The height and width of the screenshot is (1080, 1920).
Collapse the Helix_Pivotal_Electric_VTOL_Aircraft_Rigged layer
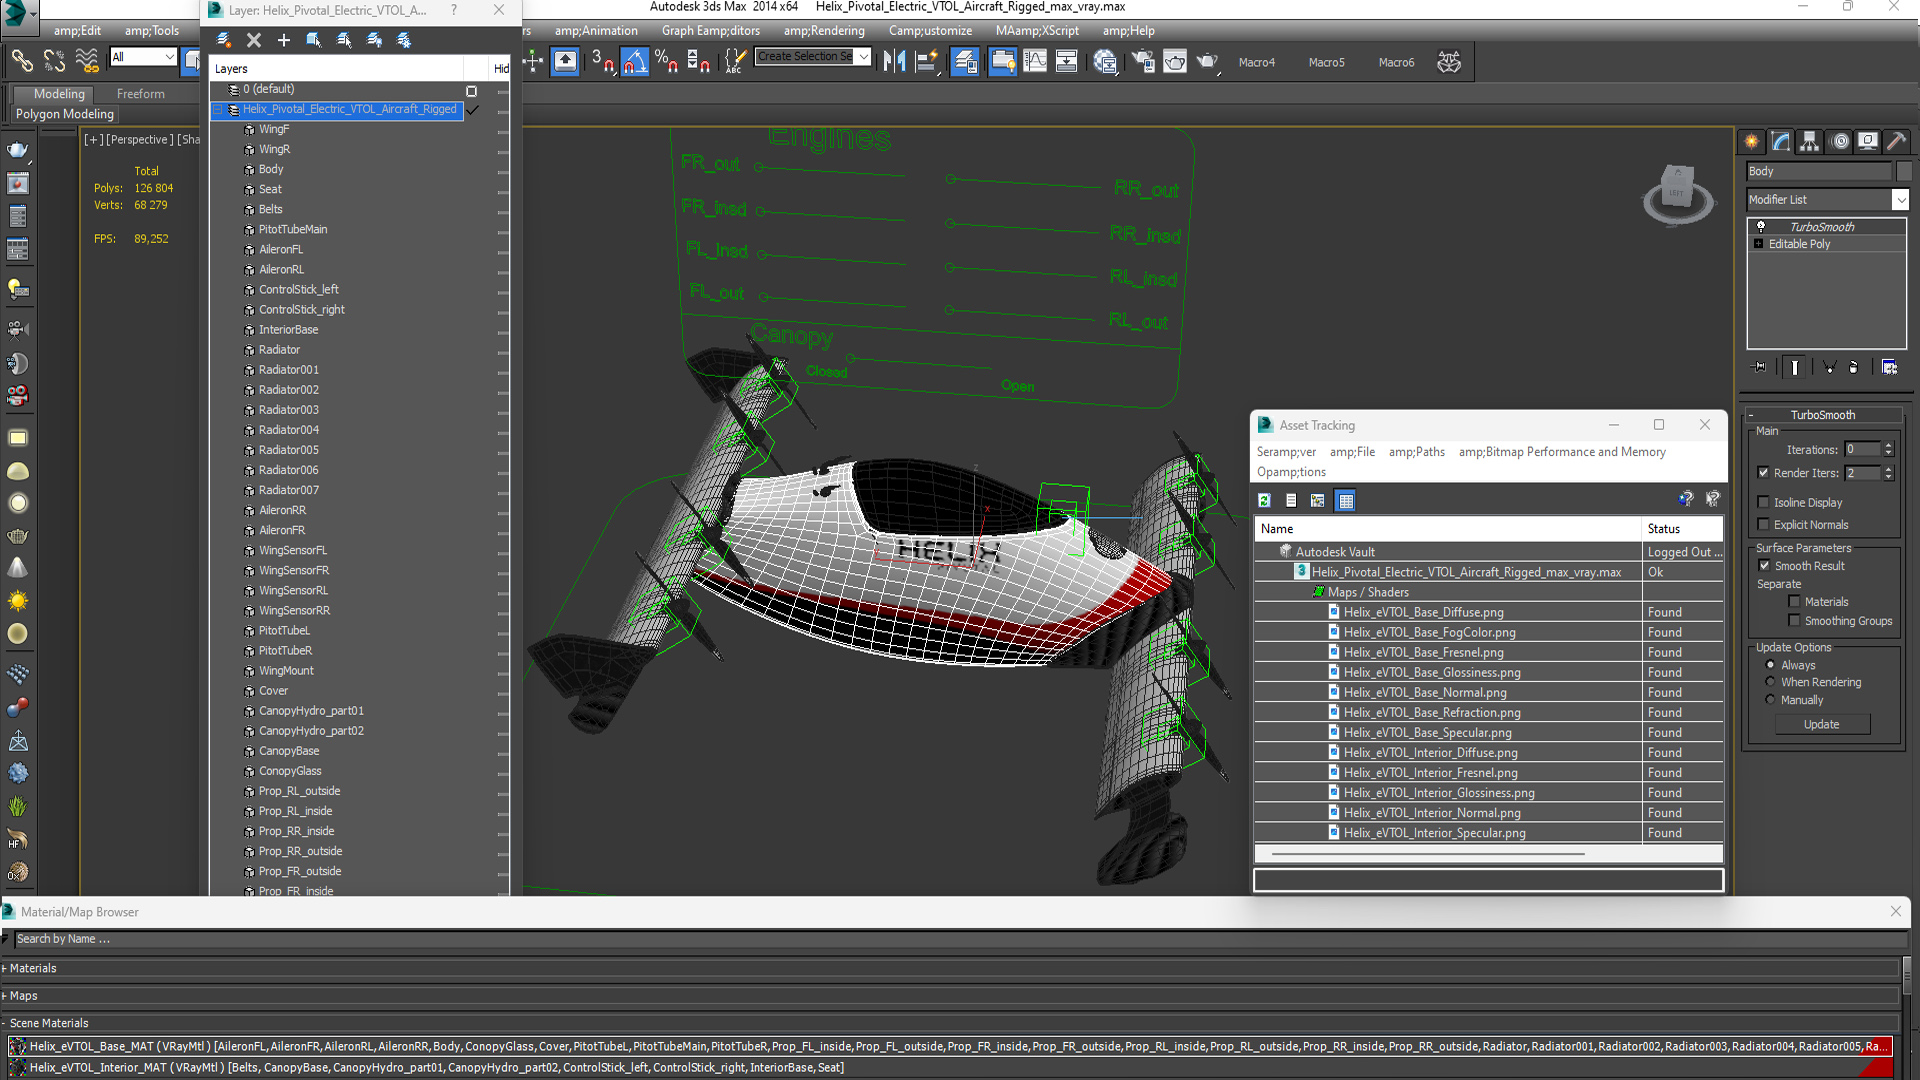(x=218, y=110)
